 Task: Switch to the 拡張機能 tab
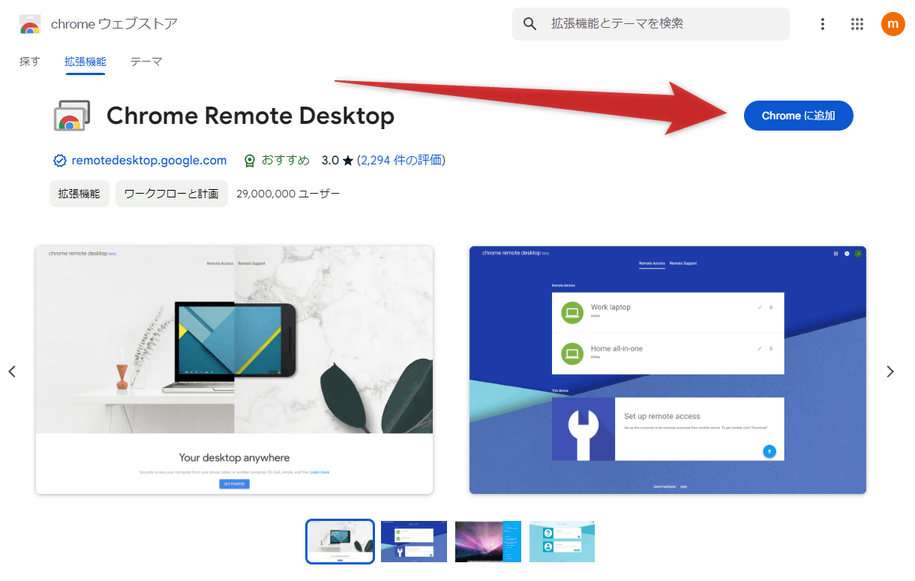point(85,61)
